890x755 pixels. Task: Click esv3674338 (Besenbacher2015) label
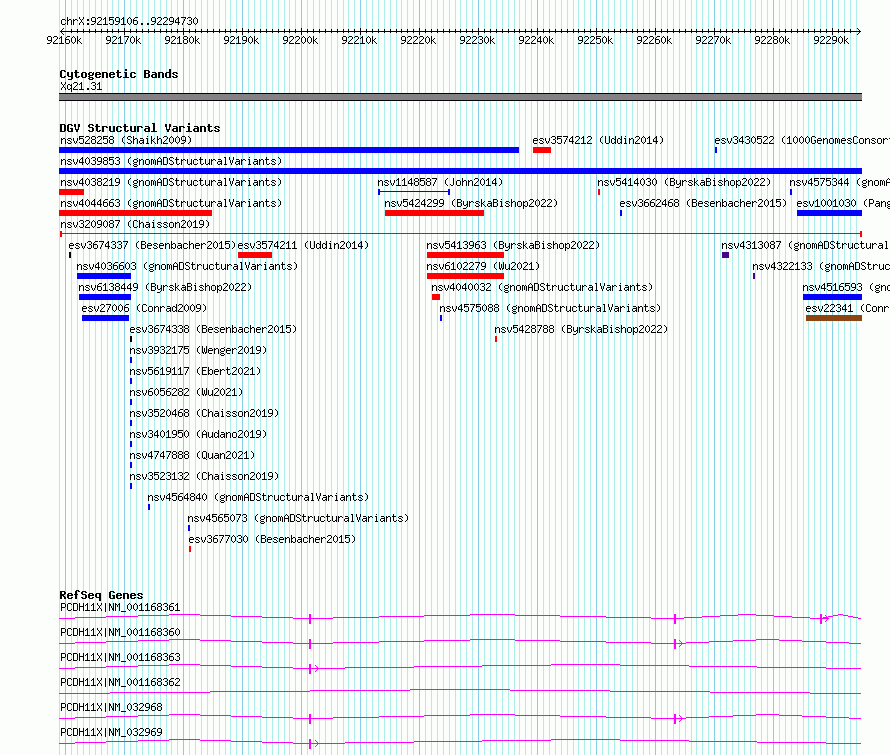pos(213,329)
